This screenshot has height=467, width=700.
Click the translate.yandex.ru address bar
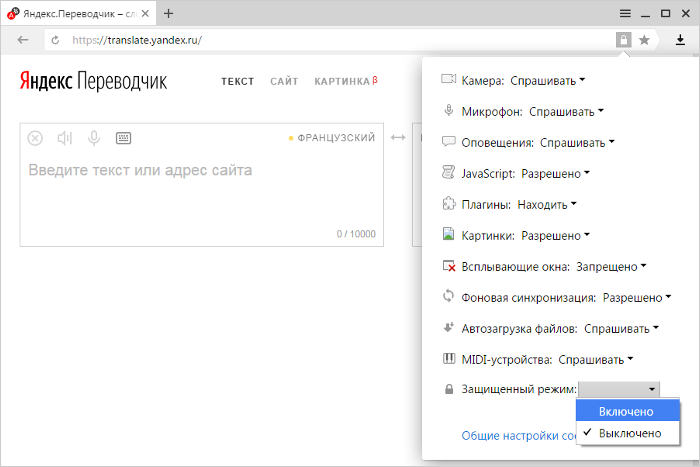pos(330,40)
